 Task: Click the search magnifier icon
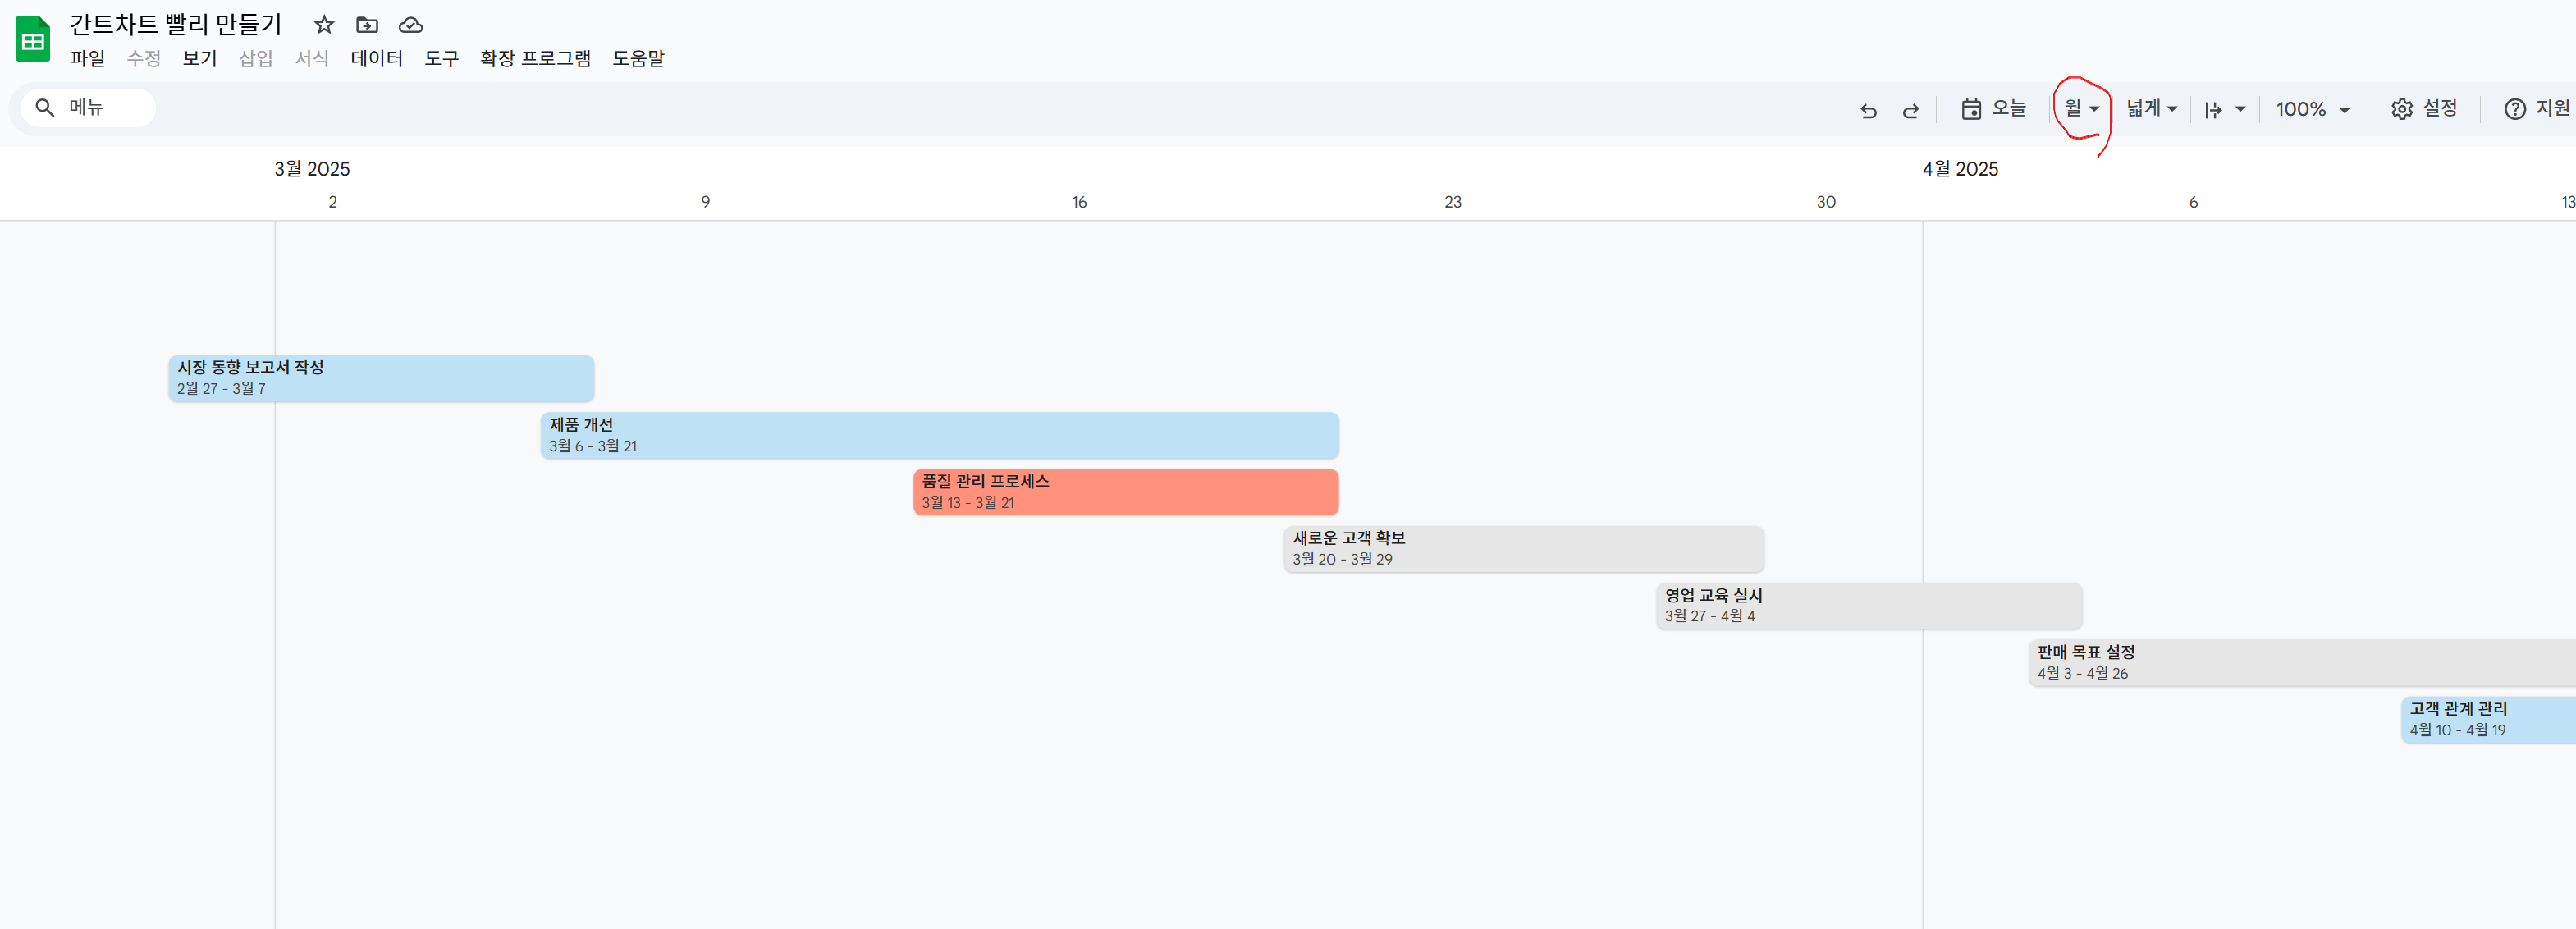pos(45,107)
